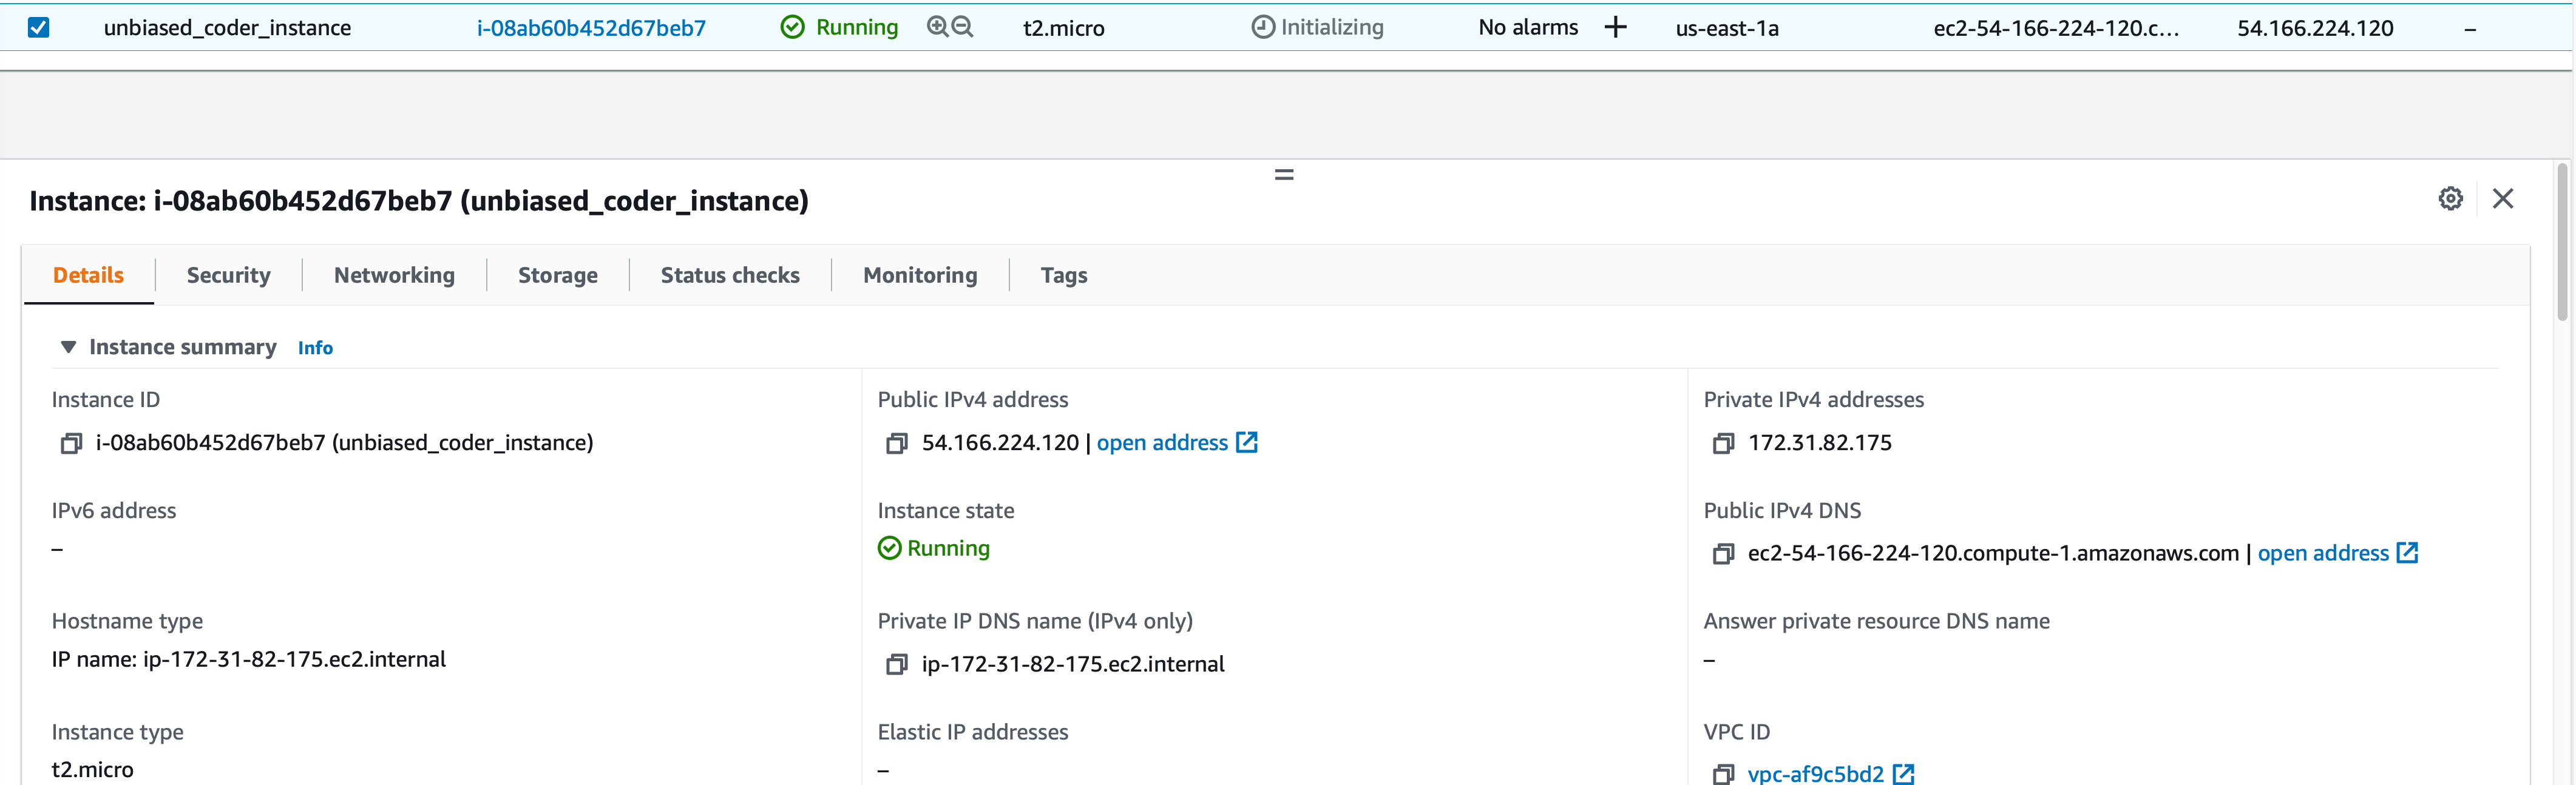Click the Running state icon under Instance state
This screenshot has height=785, width=2576.
(x=889, y=548)
